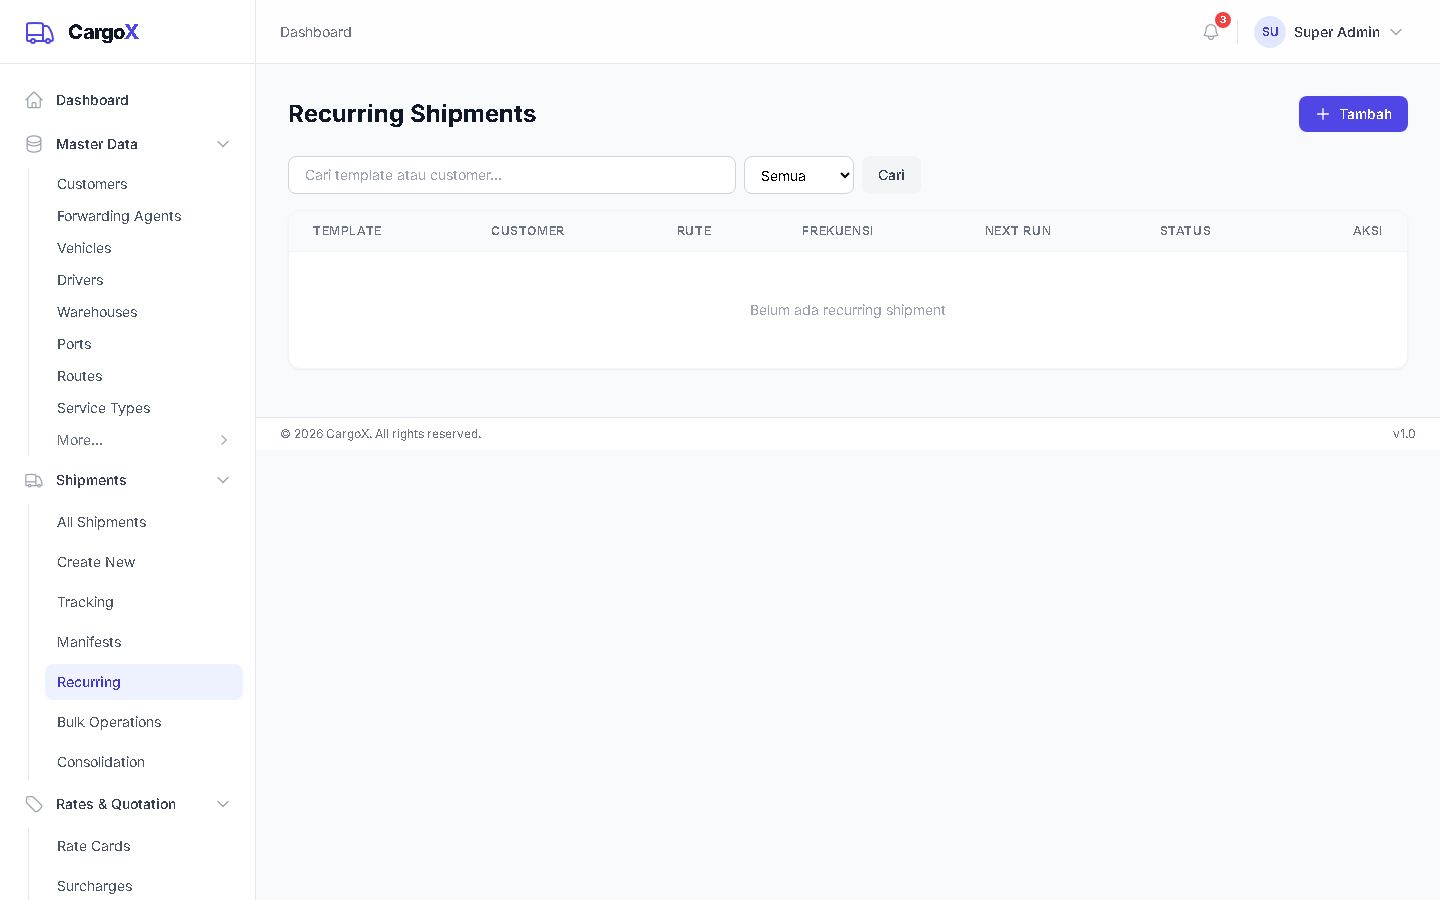1440x900 pixels.
Task: Click the SU user avatar
Action: tap(1270, 32)
